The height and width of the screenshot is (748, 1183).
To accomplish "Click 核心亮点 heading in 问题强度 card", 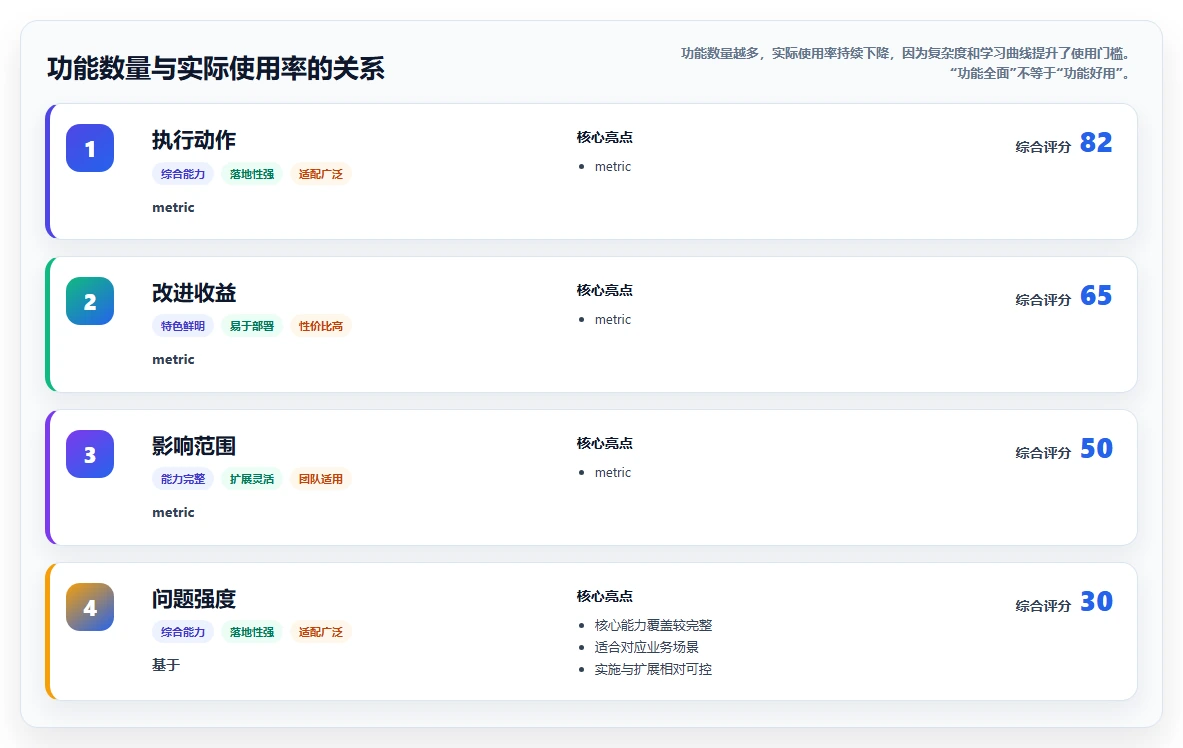I will (604, 596).
